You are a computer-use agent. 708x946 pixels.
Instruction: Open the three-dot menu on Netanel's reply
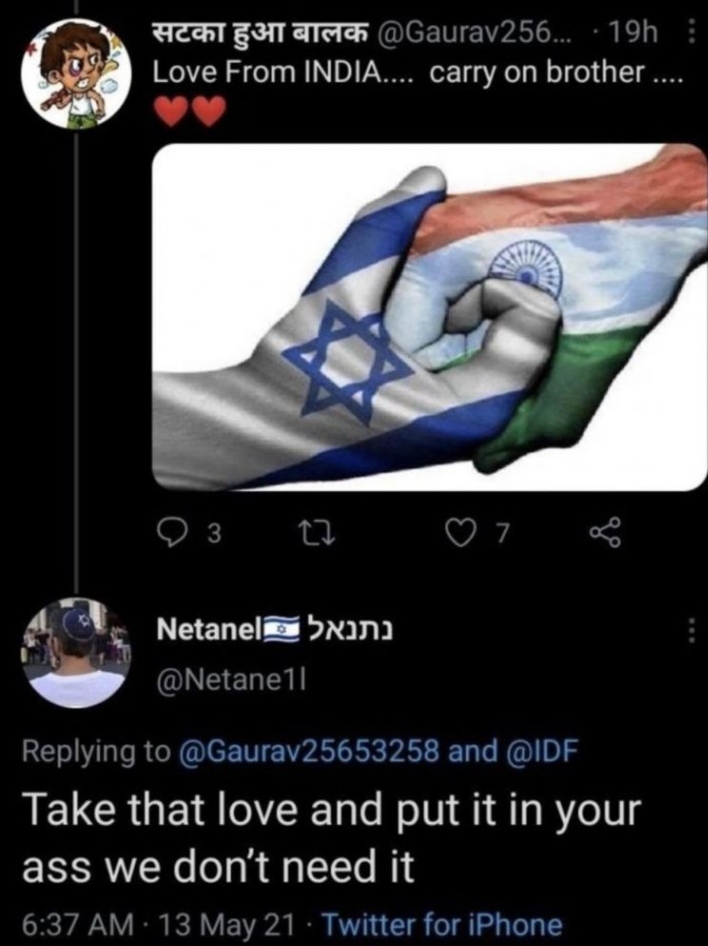[x=691, y=630]
